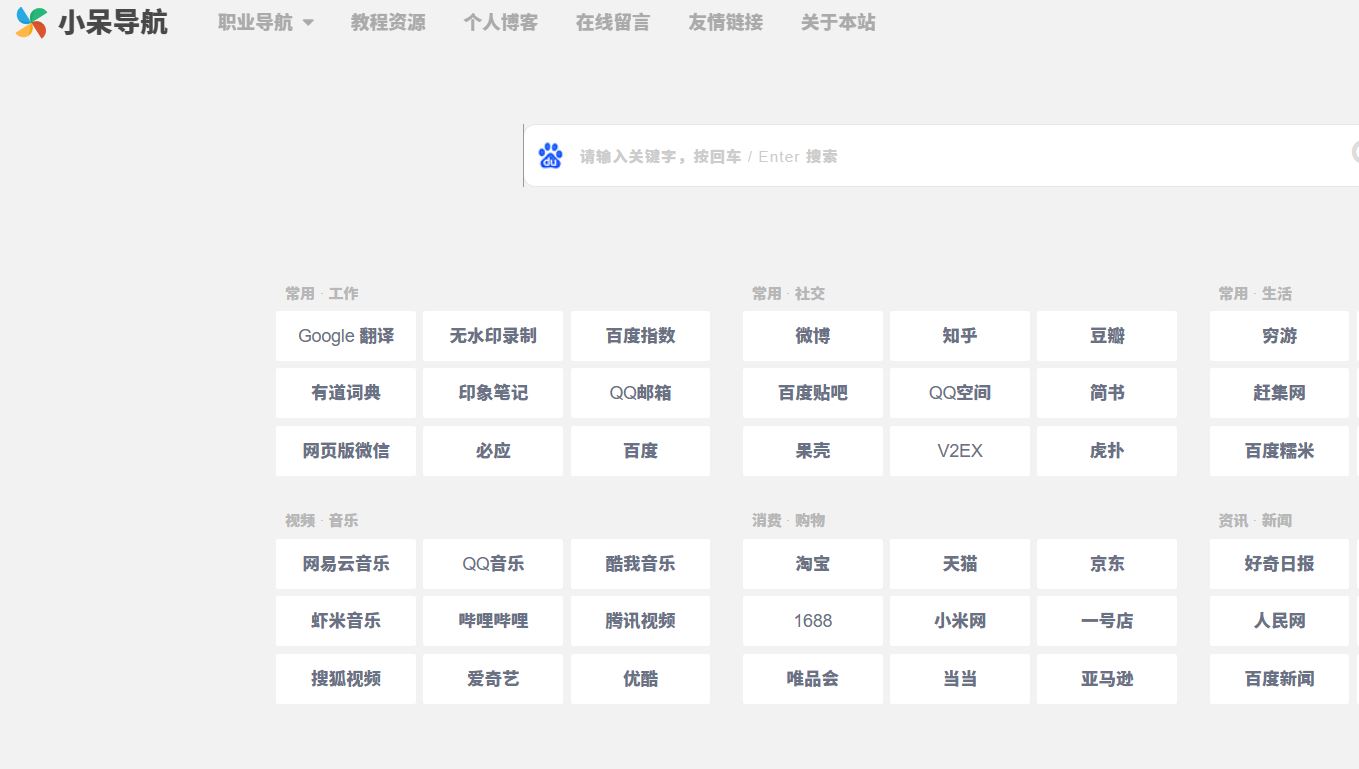Click the 哔哩哔哩 link

click(x=492, y=620)
